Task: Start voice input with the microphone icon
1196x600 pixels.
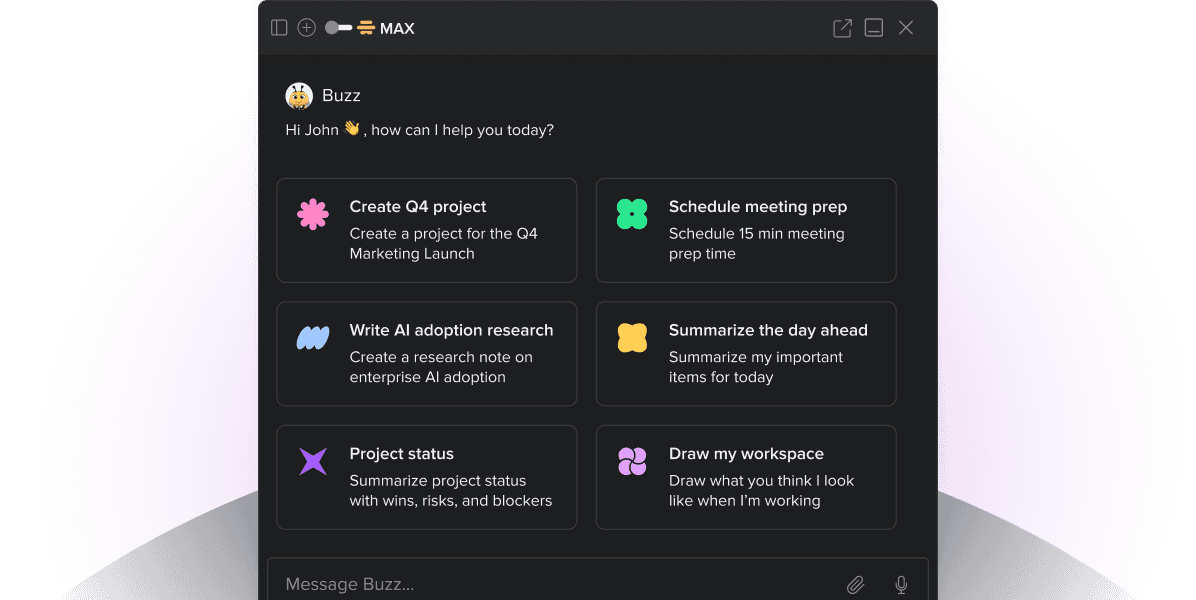Action: tap(900, 584)
